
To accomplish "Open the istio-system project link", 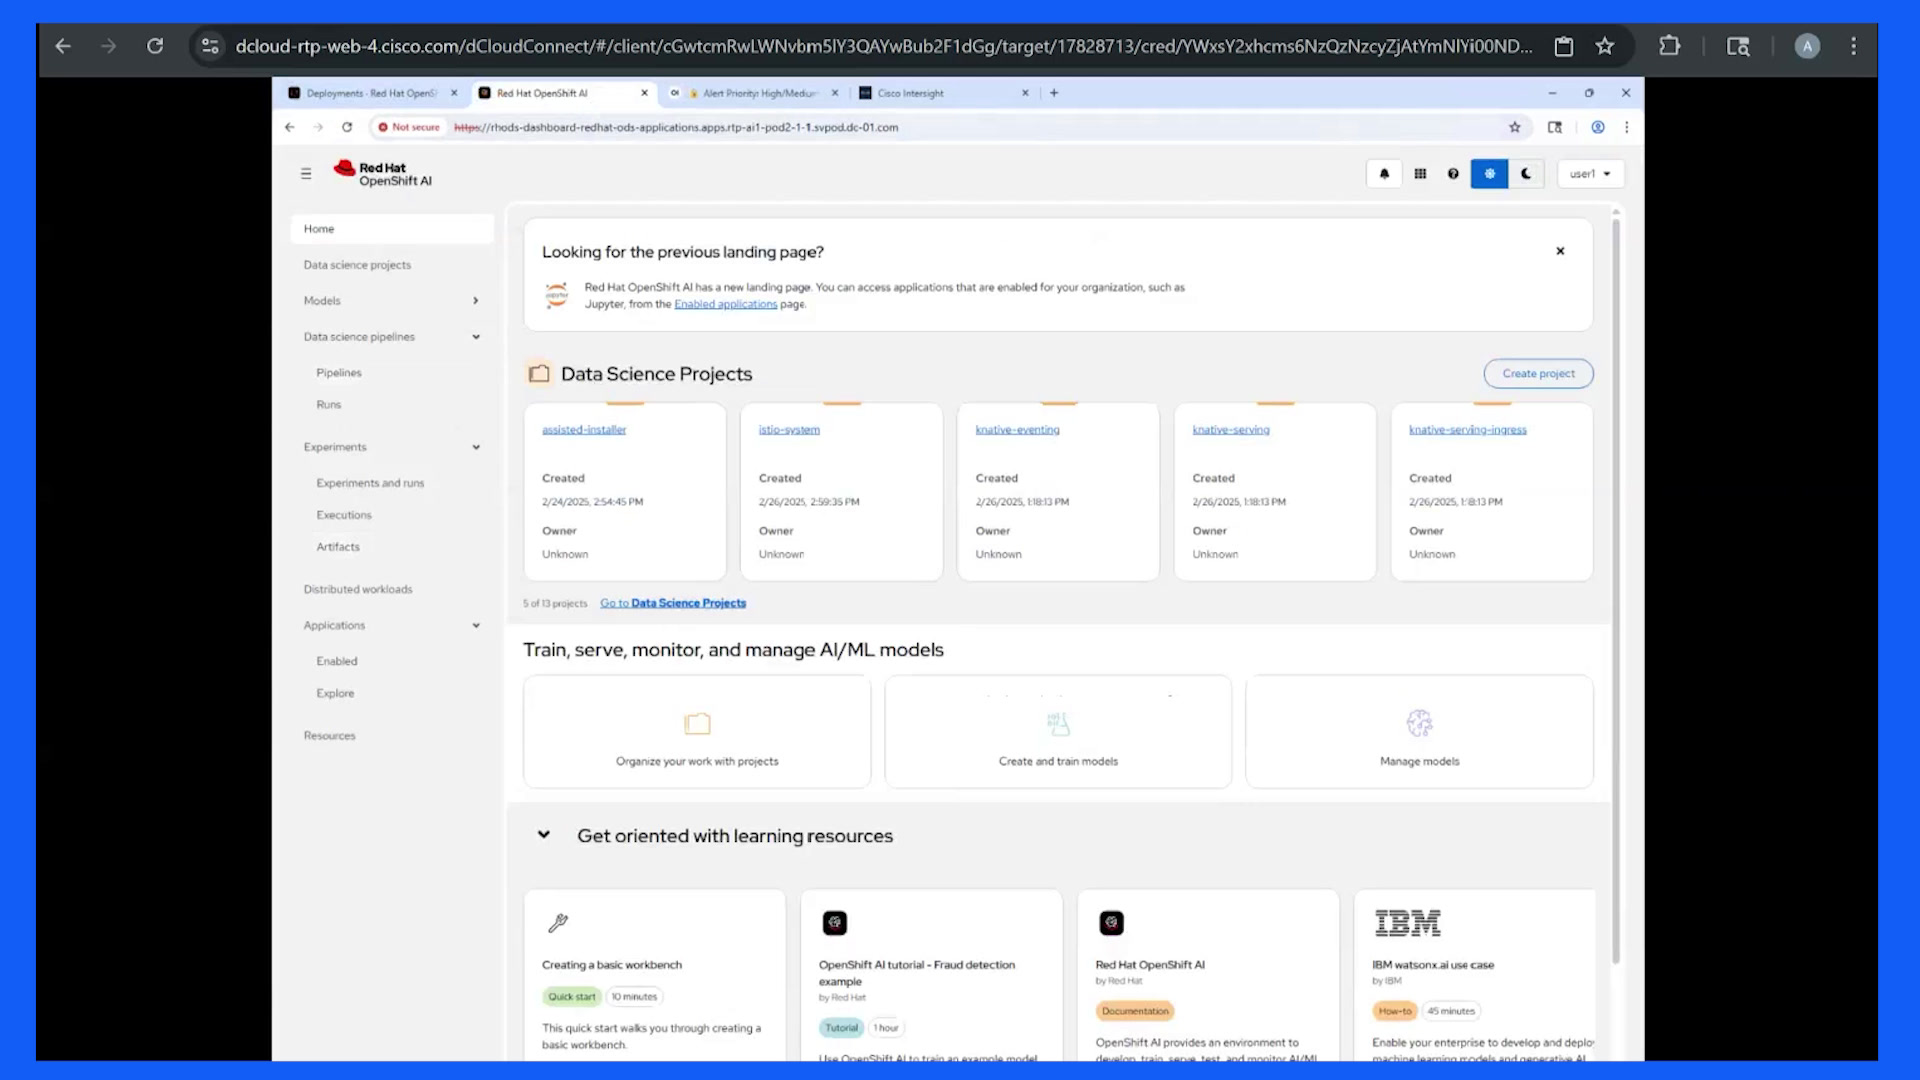I will [x=789, y=430].
